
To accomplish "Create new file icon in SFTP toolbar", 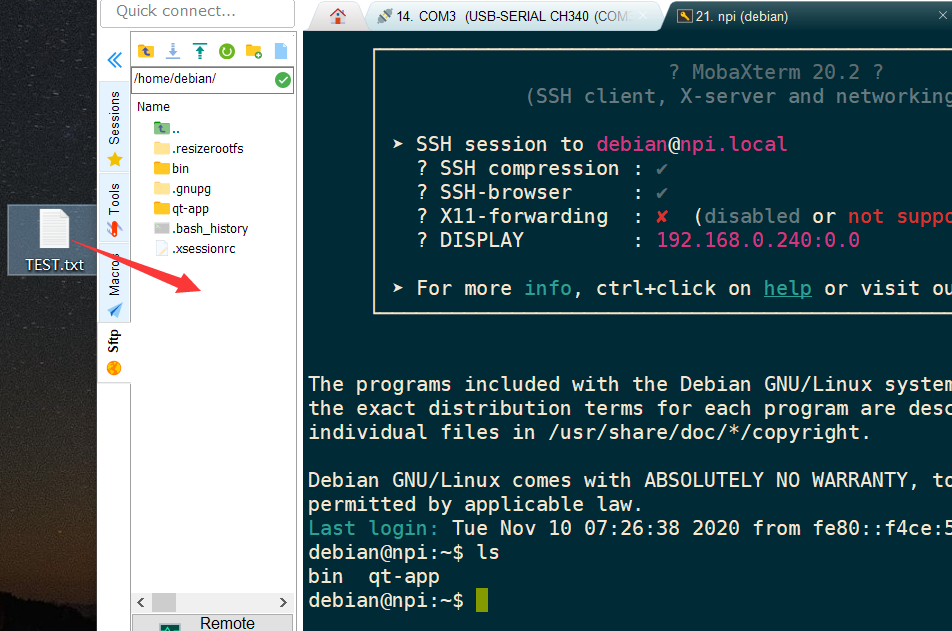I will point(280,51).
